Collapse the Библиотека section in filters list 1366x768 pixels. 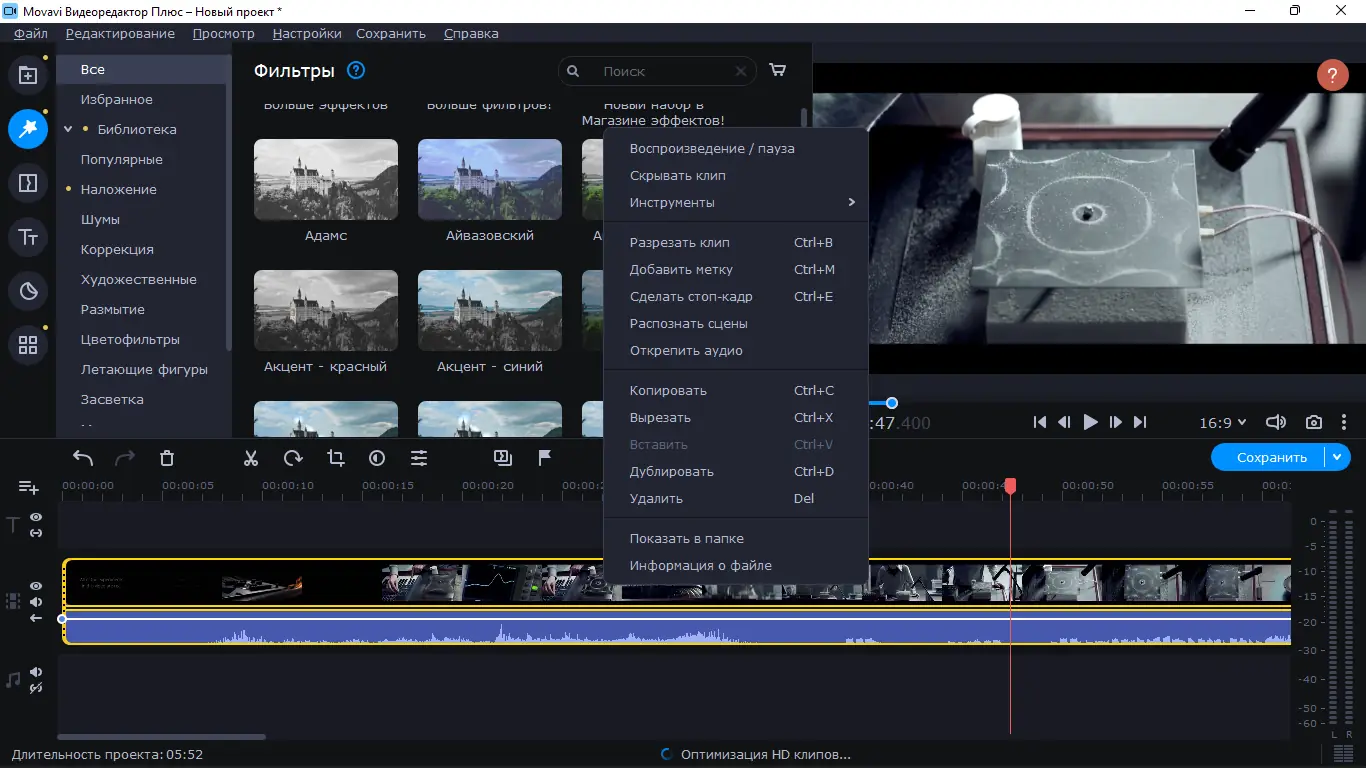(68, 129)
